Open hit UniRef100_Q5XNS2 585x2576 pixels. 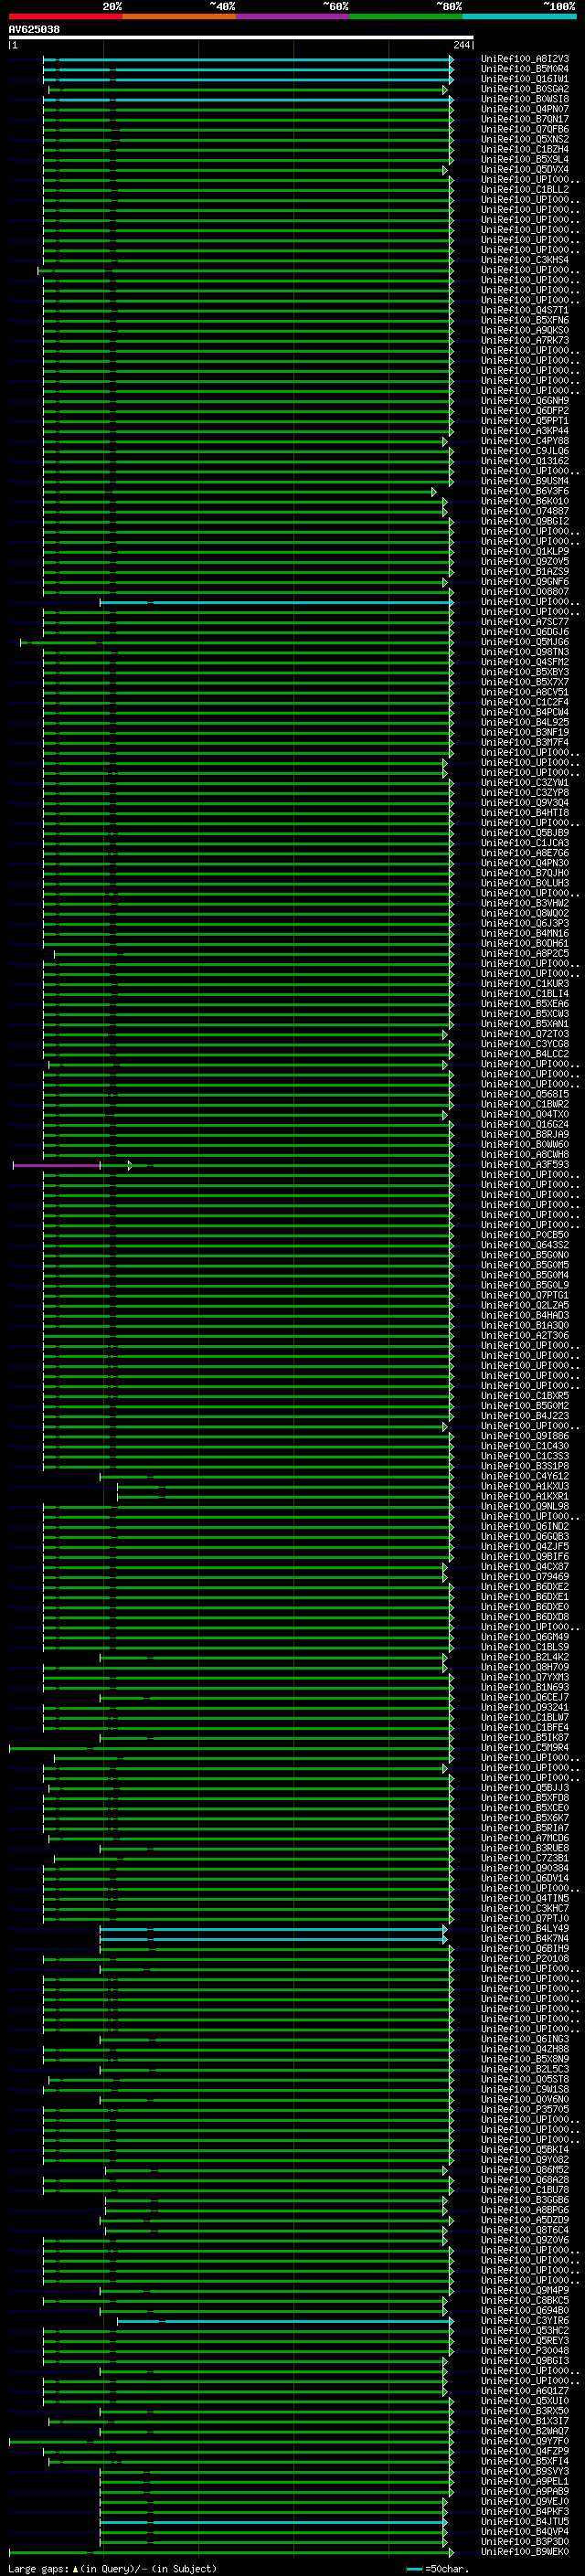pos(525,139)
